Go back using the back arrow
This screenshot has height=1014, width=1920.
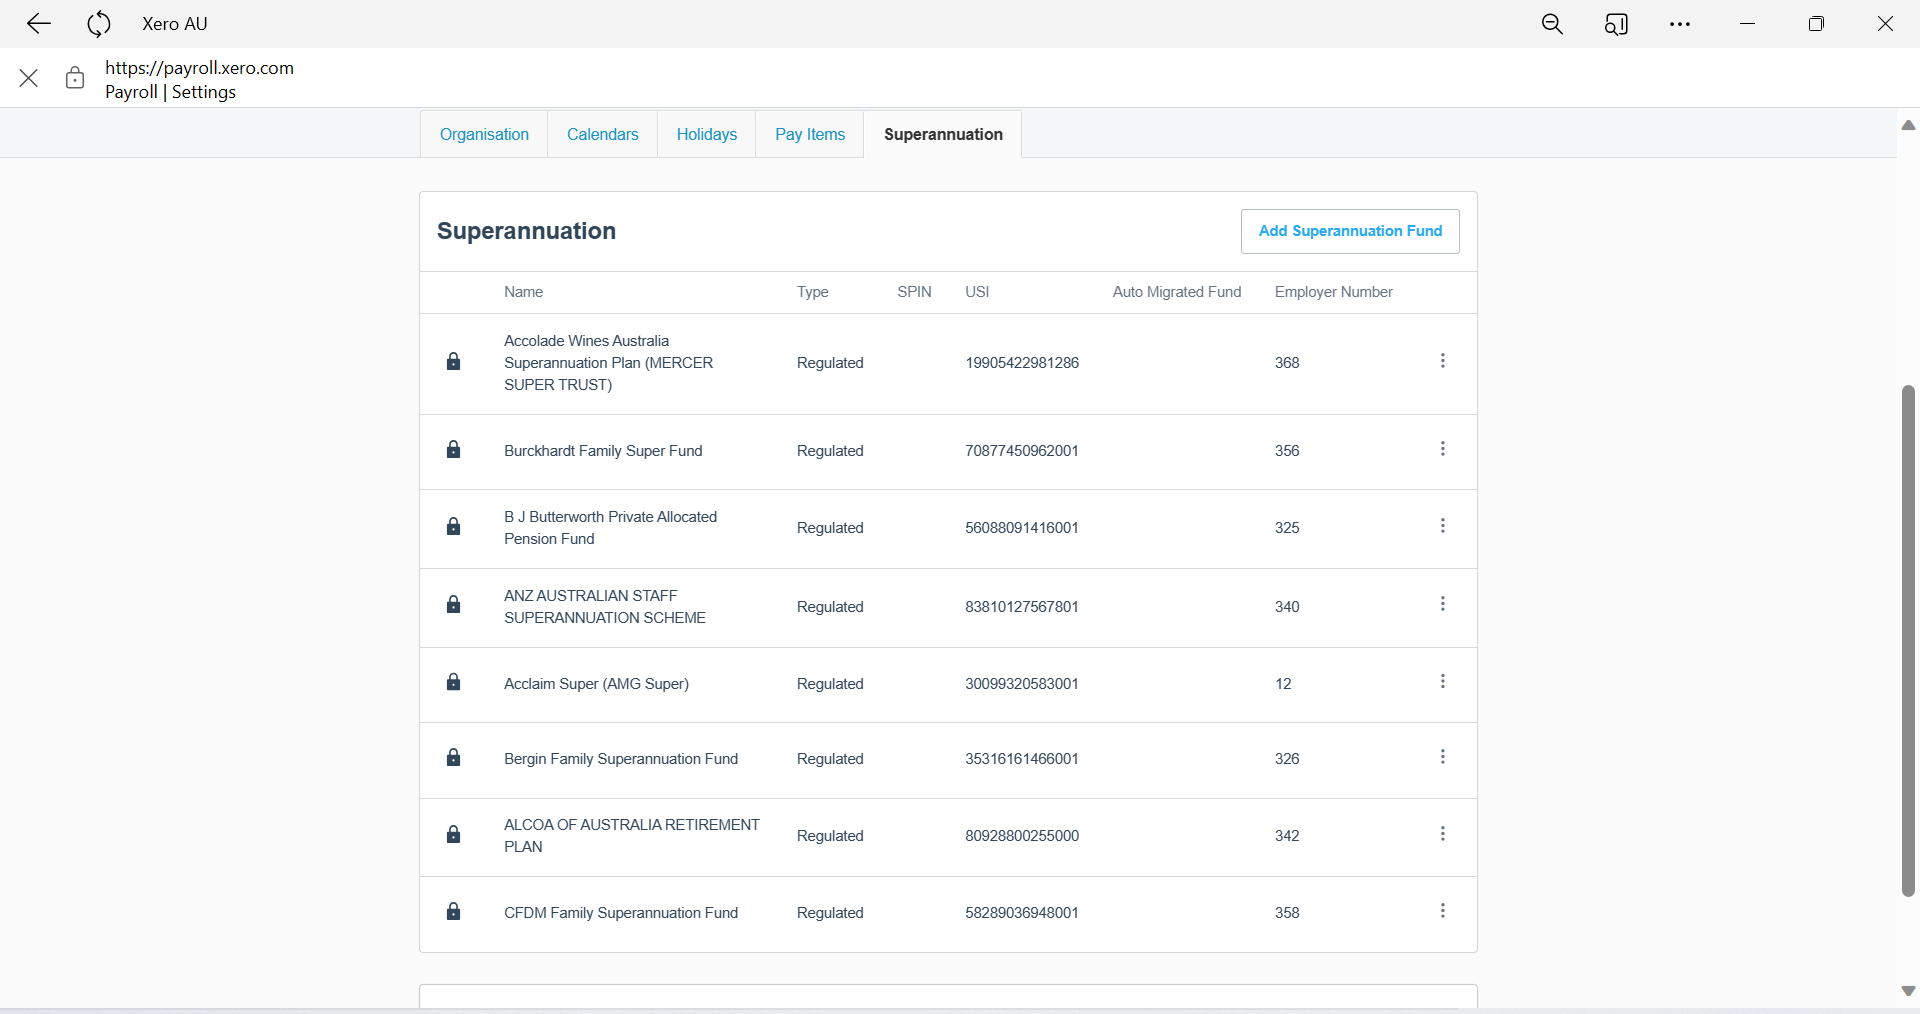39,24
